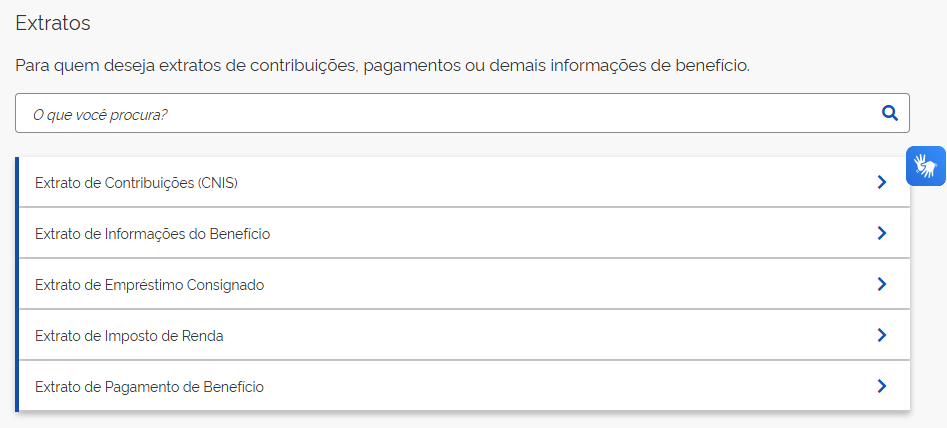Open the VLibras sign language widget
Screen dimensions: 947x428
(926, 166)
